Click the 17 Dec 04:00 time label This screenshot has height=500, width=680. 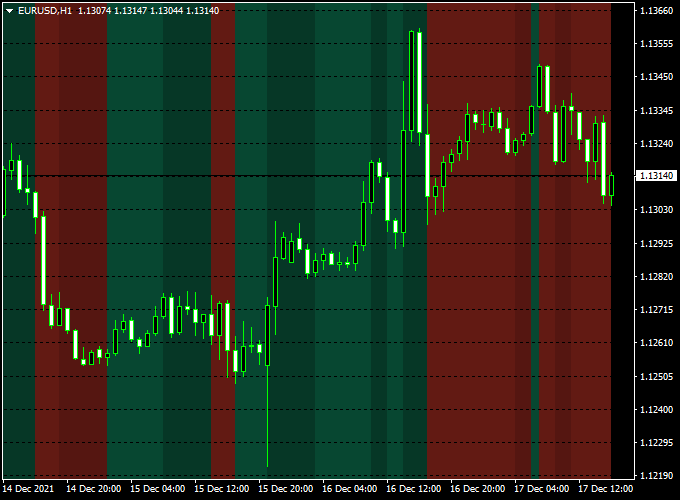coord(542,489)
